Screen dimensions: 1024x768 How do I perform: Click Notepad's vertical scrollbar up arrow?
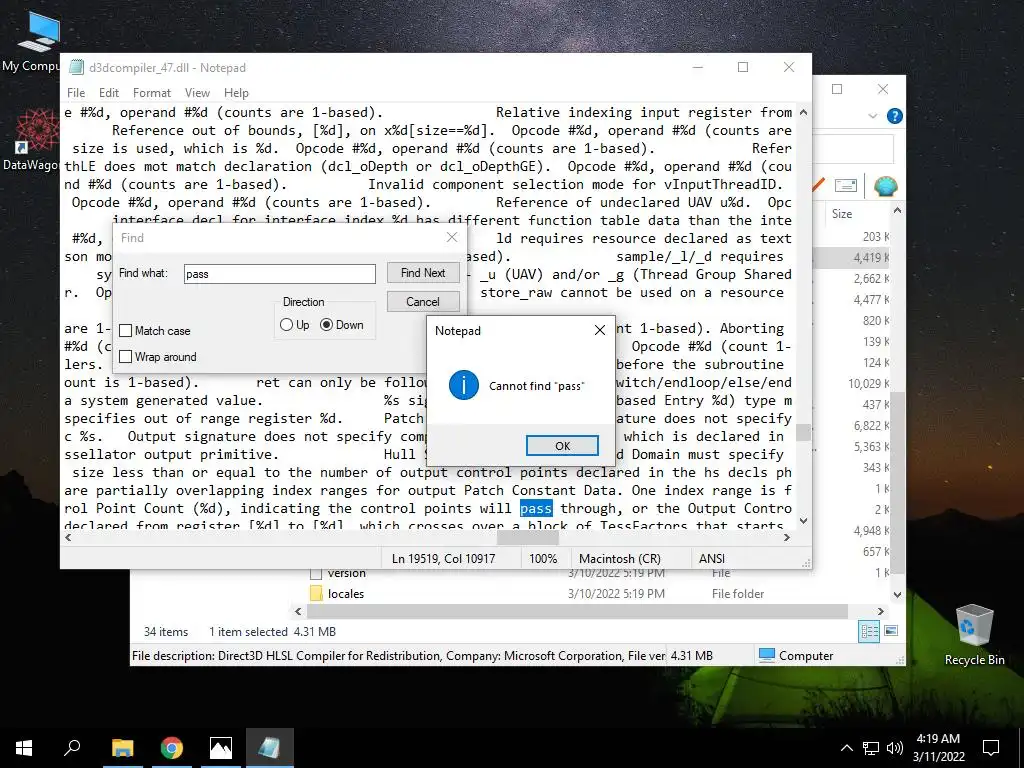803,112
